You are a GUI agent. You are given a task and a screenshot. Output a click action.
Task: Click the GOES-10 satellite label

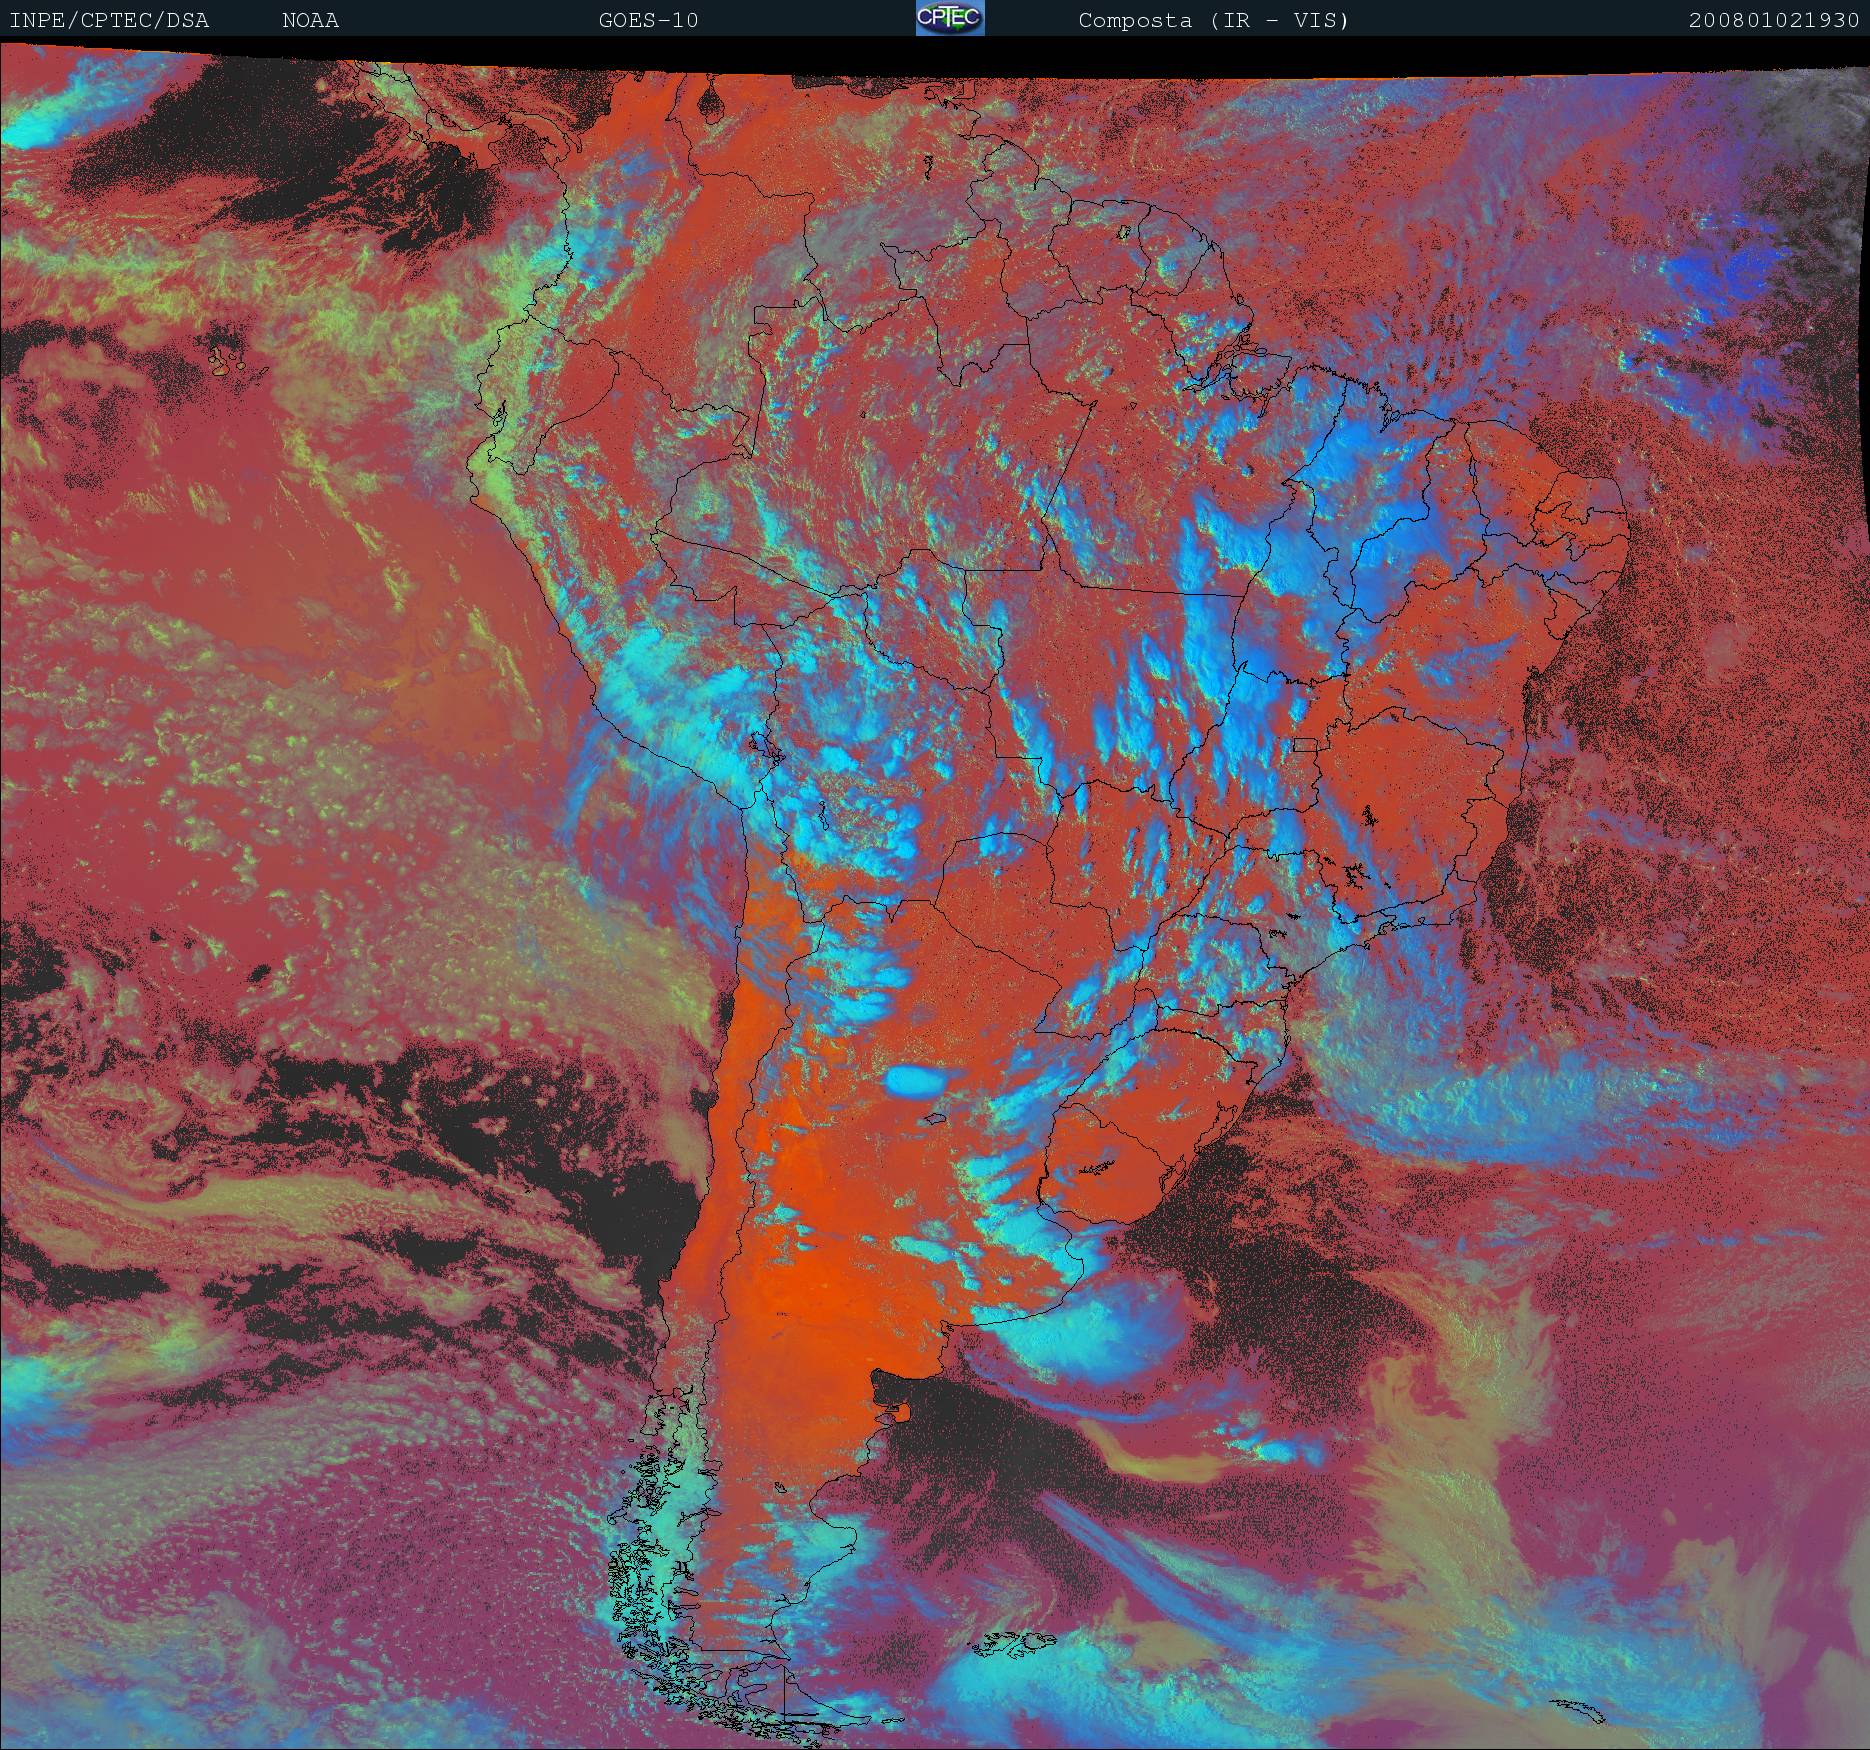click(x=648, y=20)
